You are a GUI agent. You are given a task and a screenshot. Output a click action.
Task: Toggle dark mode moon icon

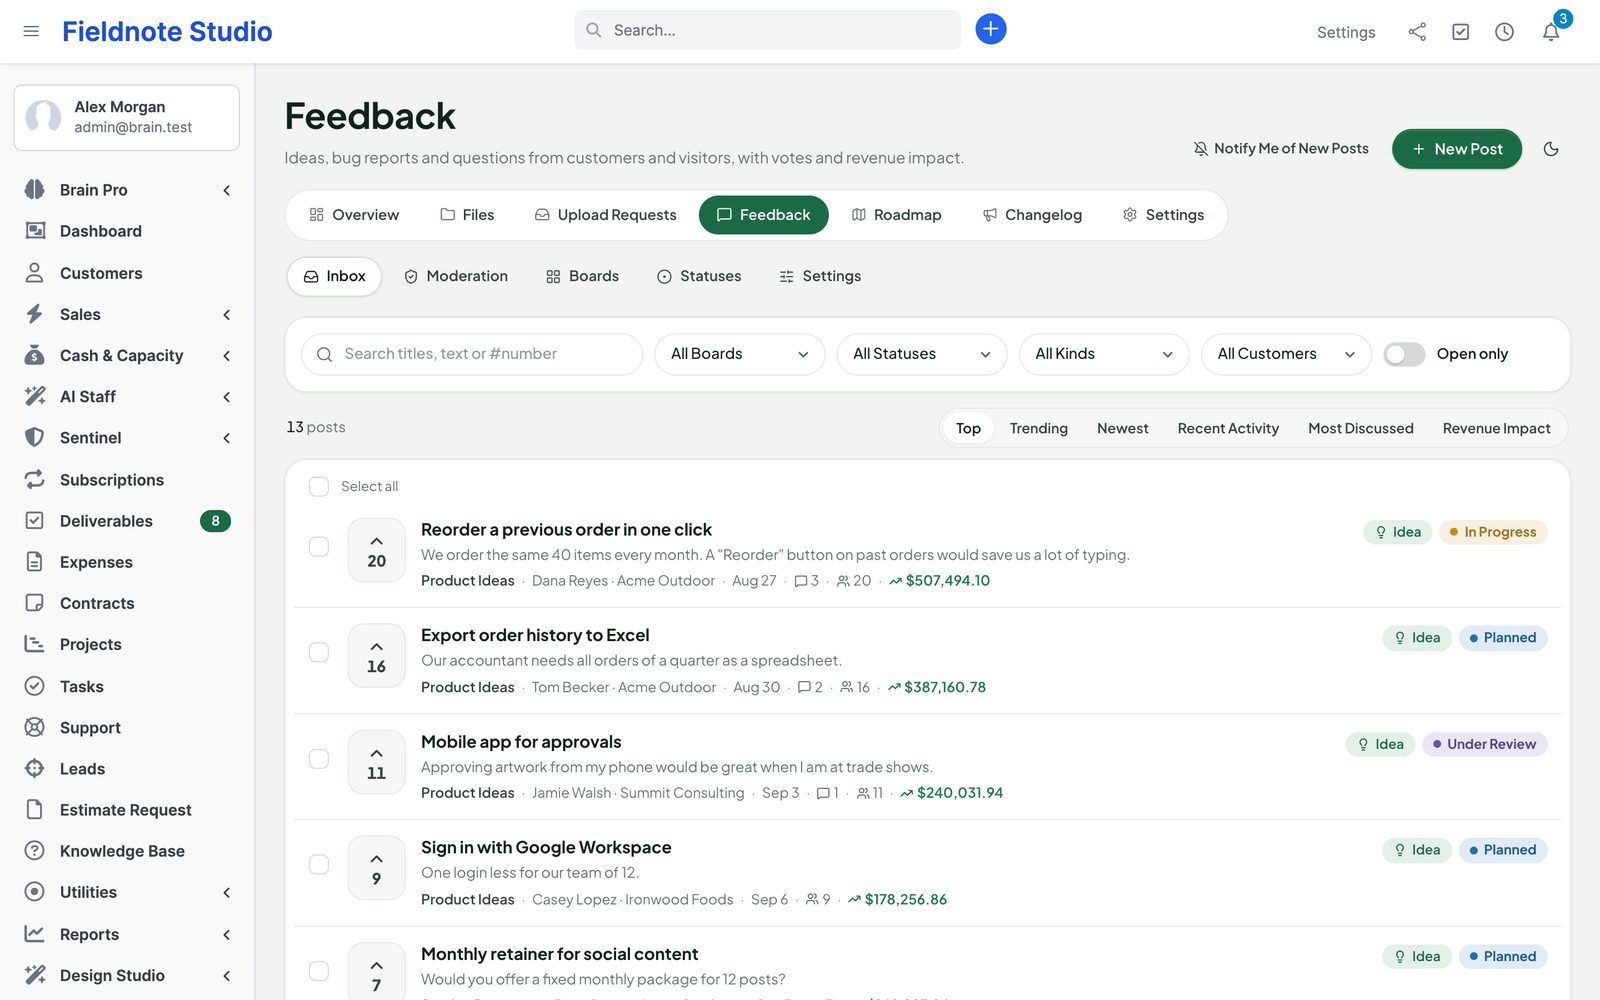point(1551,149)
